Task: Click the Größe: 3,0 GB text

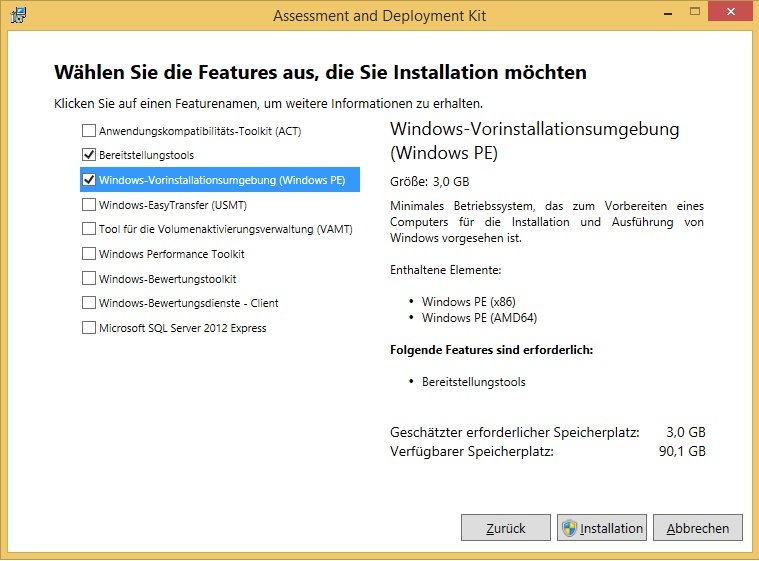Action: pos(430,182)
